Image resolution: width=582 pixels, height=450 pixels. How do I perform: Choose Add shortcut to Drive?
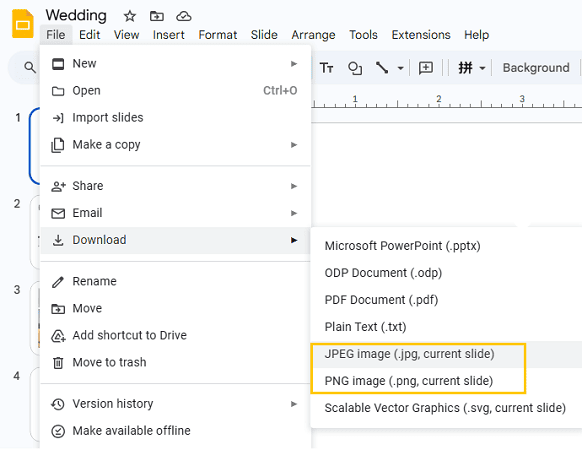(x=175, y=335)
